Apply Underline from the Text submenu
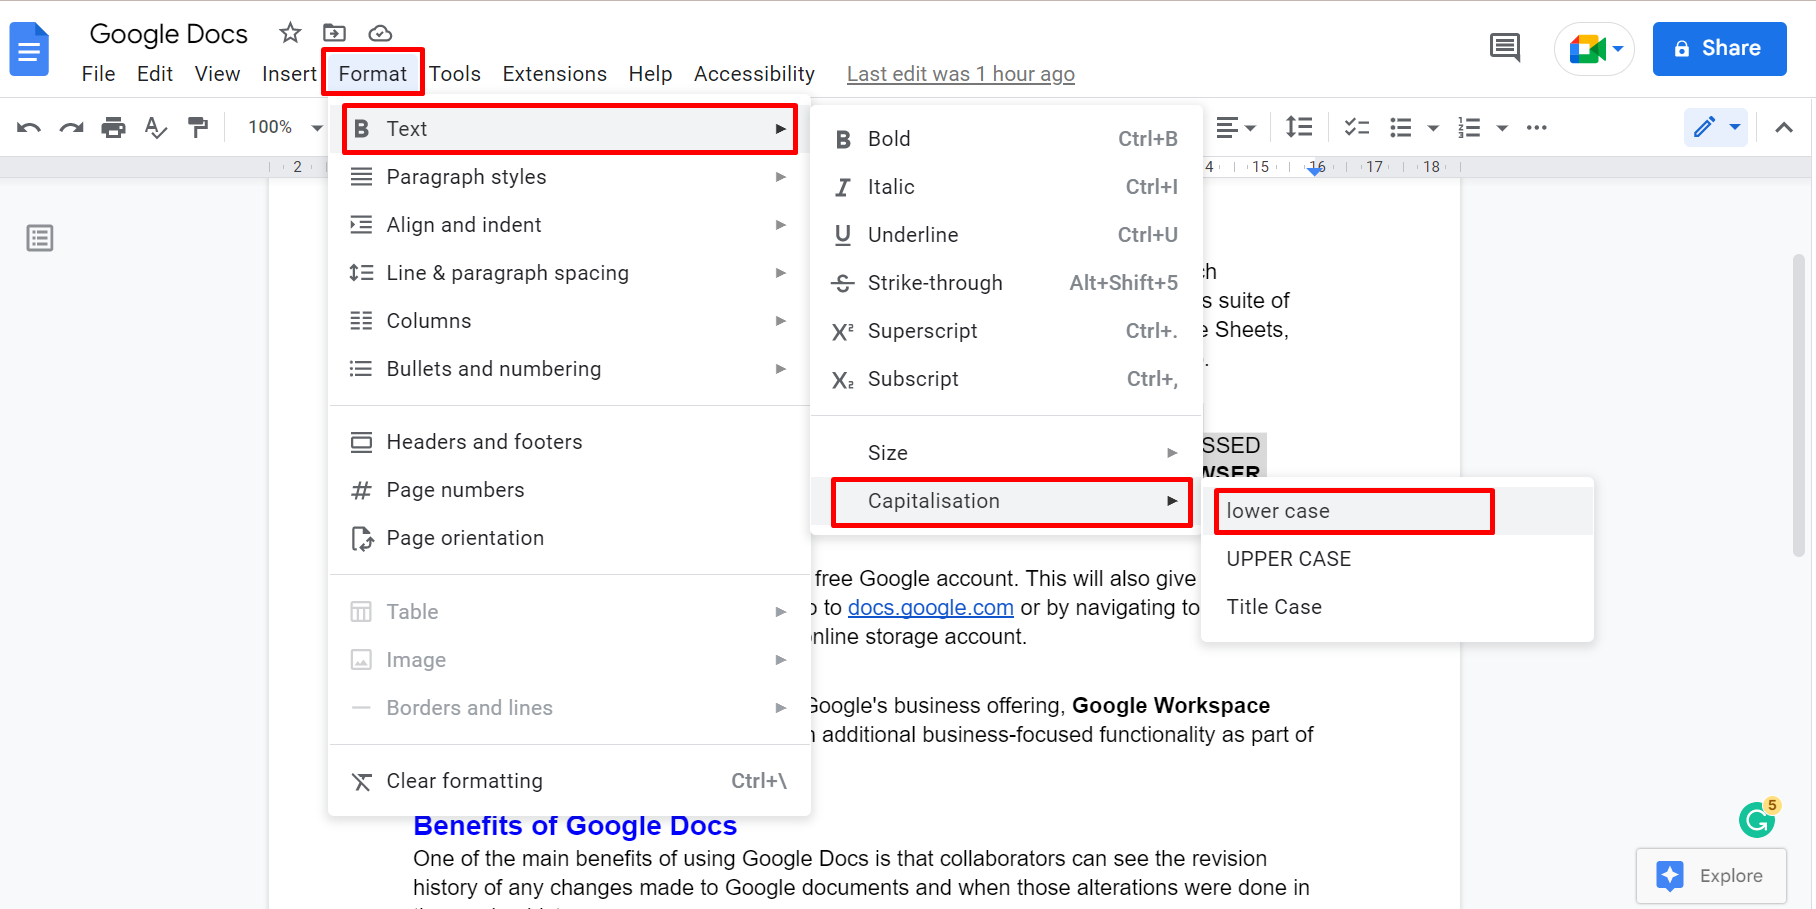The width and height of the screenshot is (1816, 909). 1006,235
